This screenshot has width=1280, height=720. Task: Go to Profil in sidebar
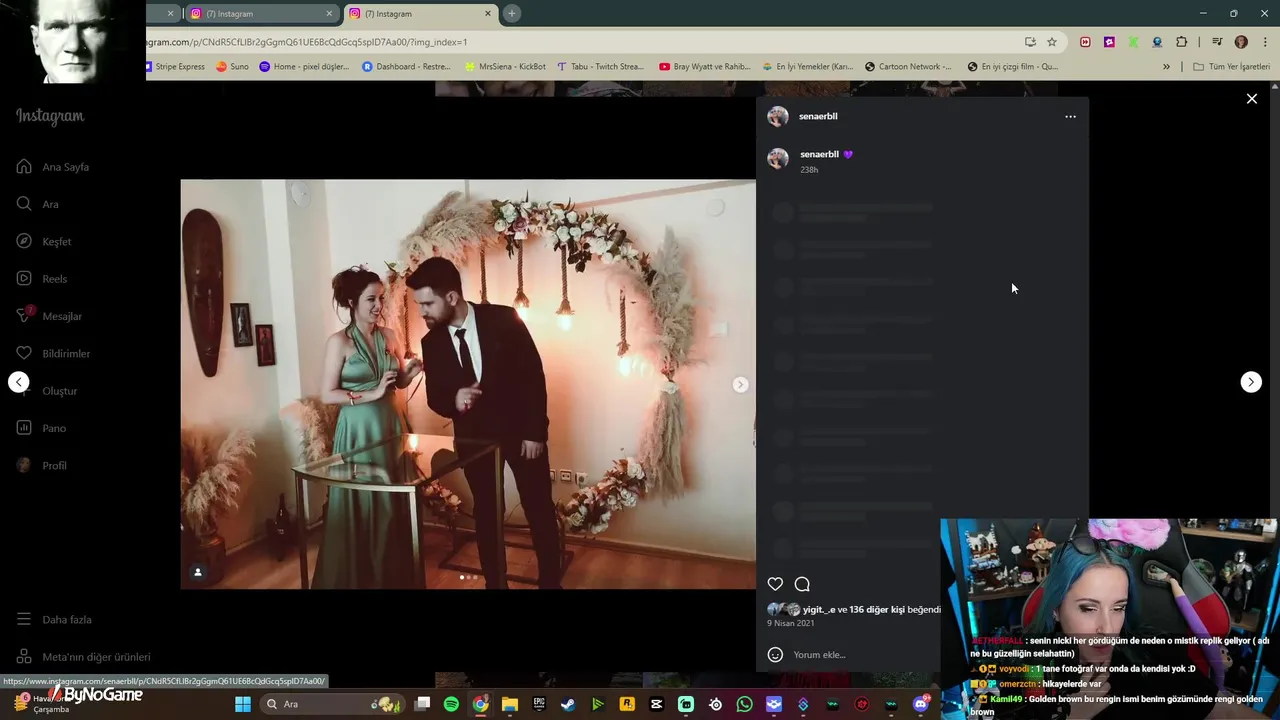point(42,465)
